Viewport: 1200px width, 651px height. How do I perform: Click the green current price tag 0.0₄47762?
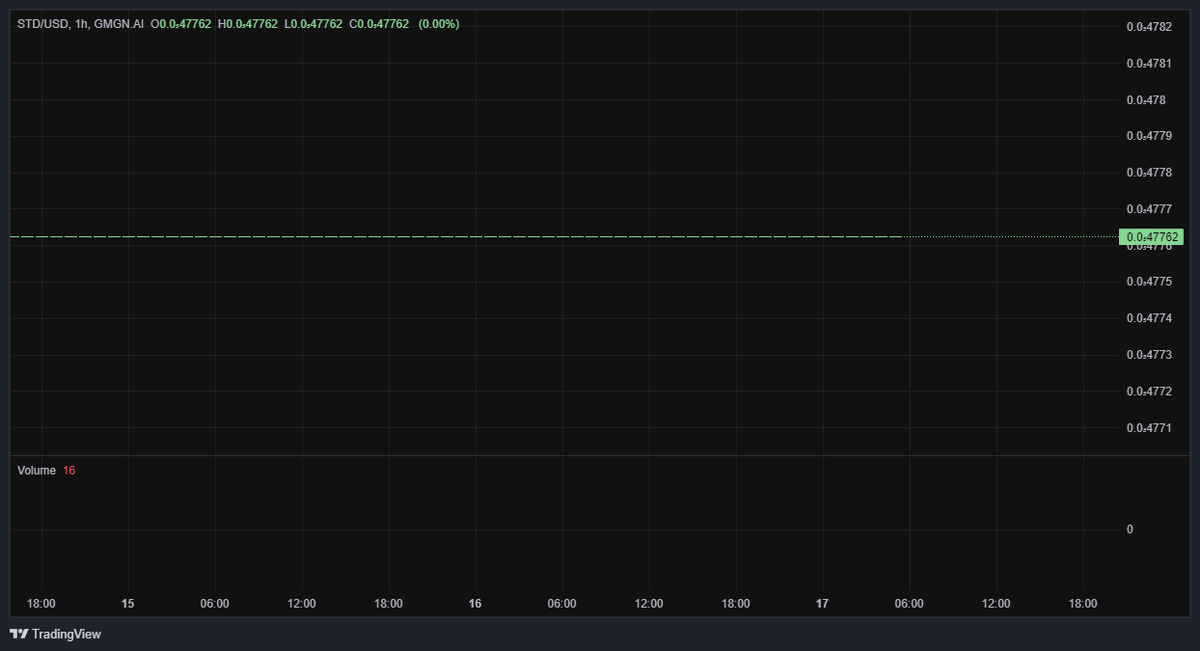(1151, 237)
